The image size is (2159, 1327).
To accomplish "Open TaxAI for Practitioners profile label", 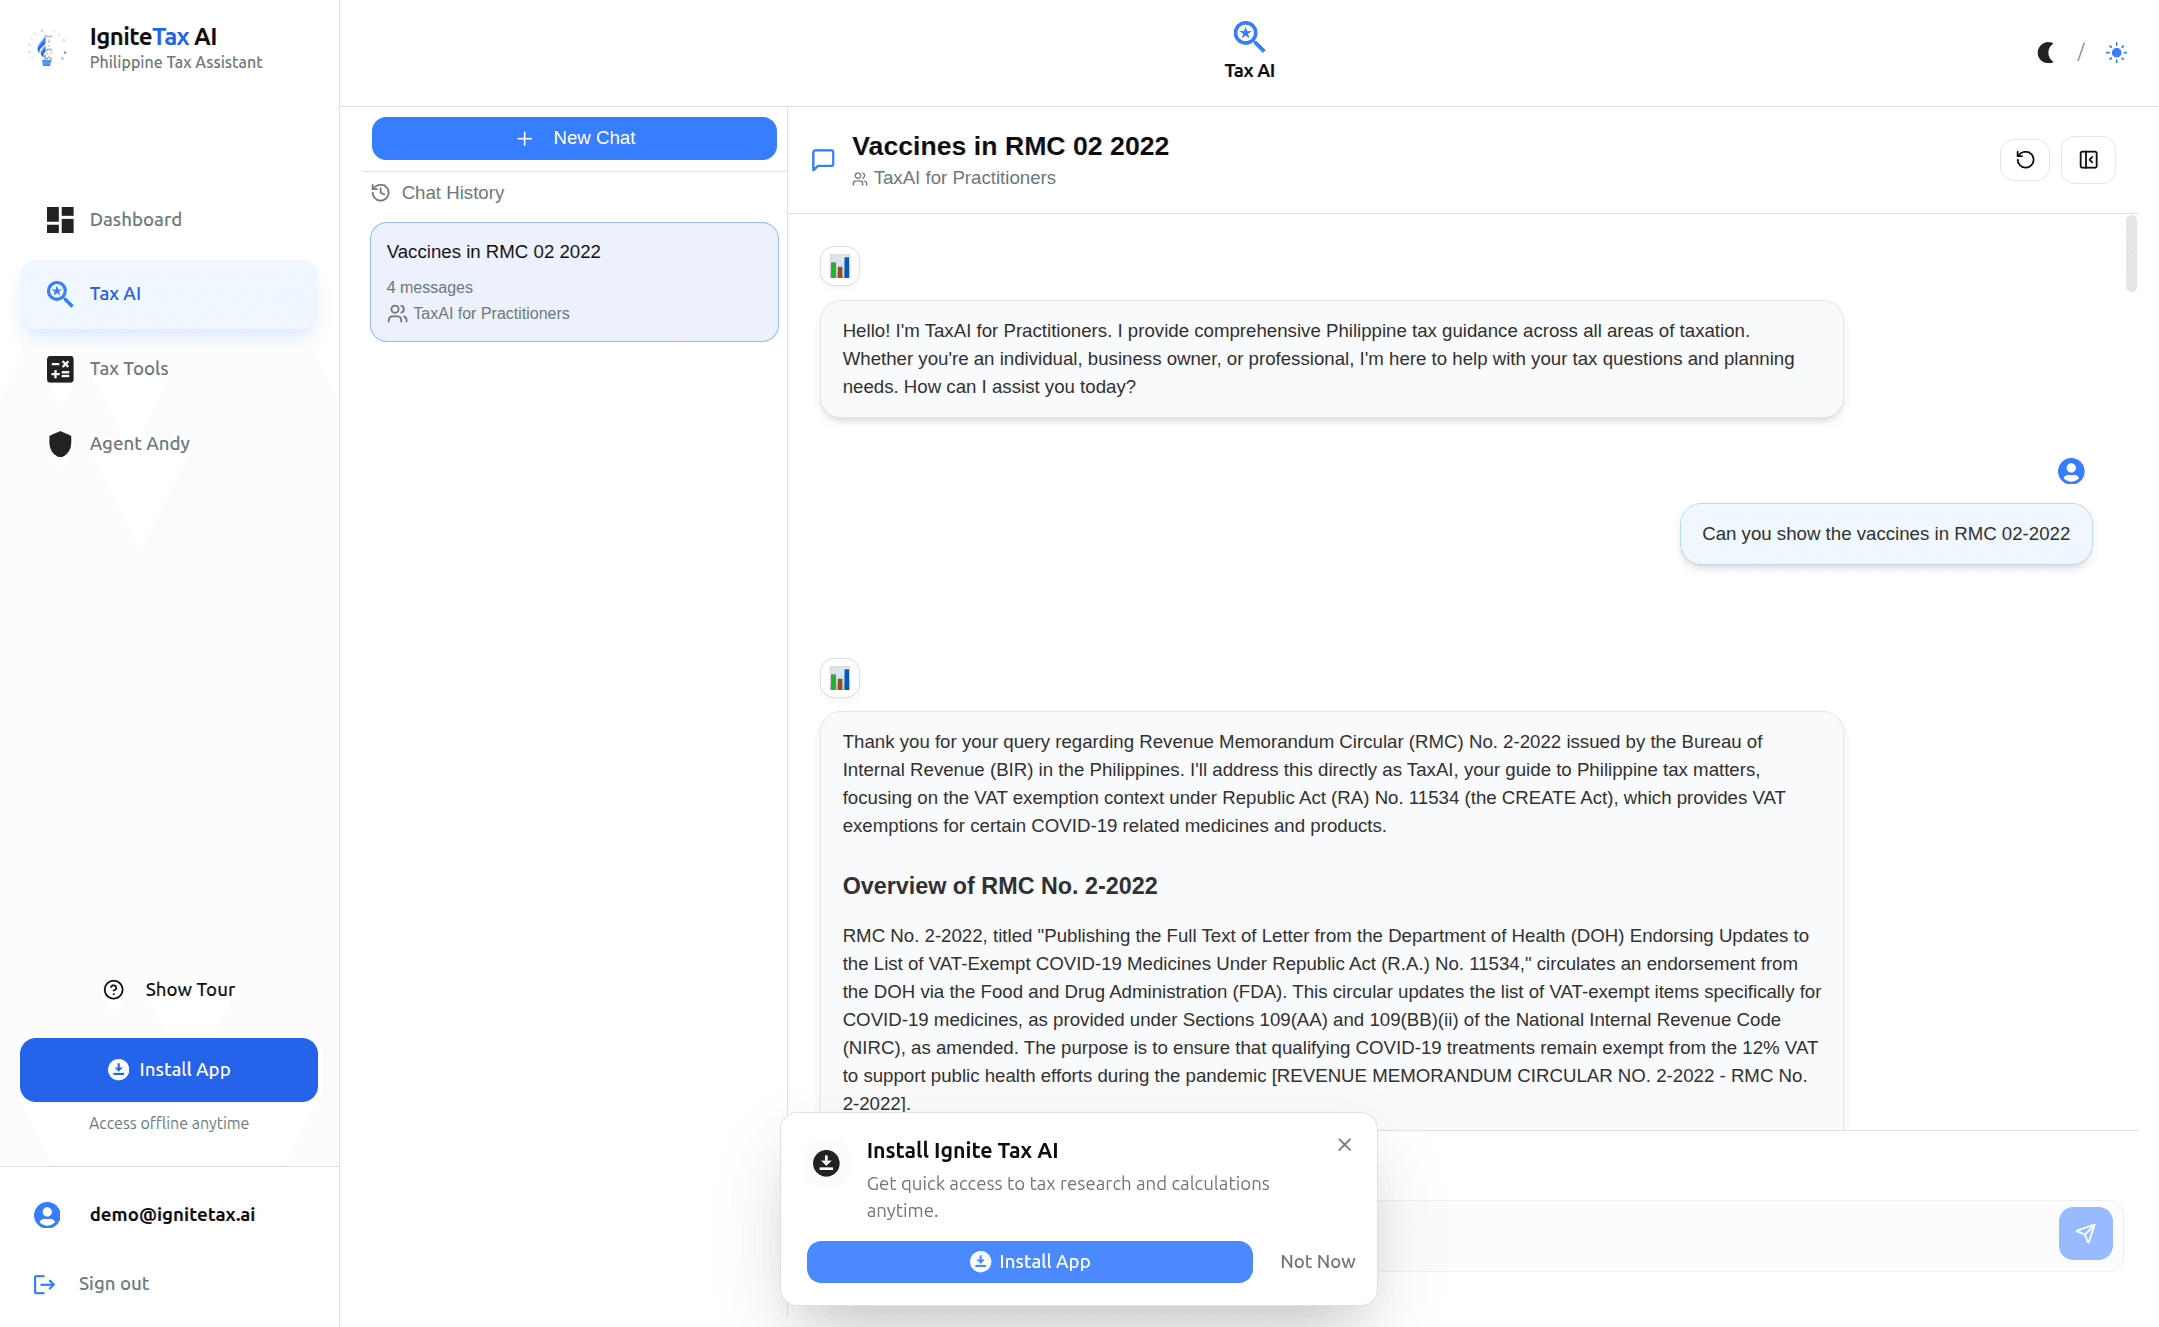I will [x=964, y=177].
